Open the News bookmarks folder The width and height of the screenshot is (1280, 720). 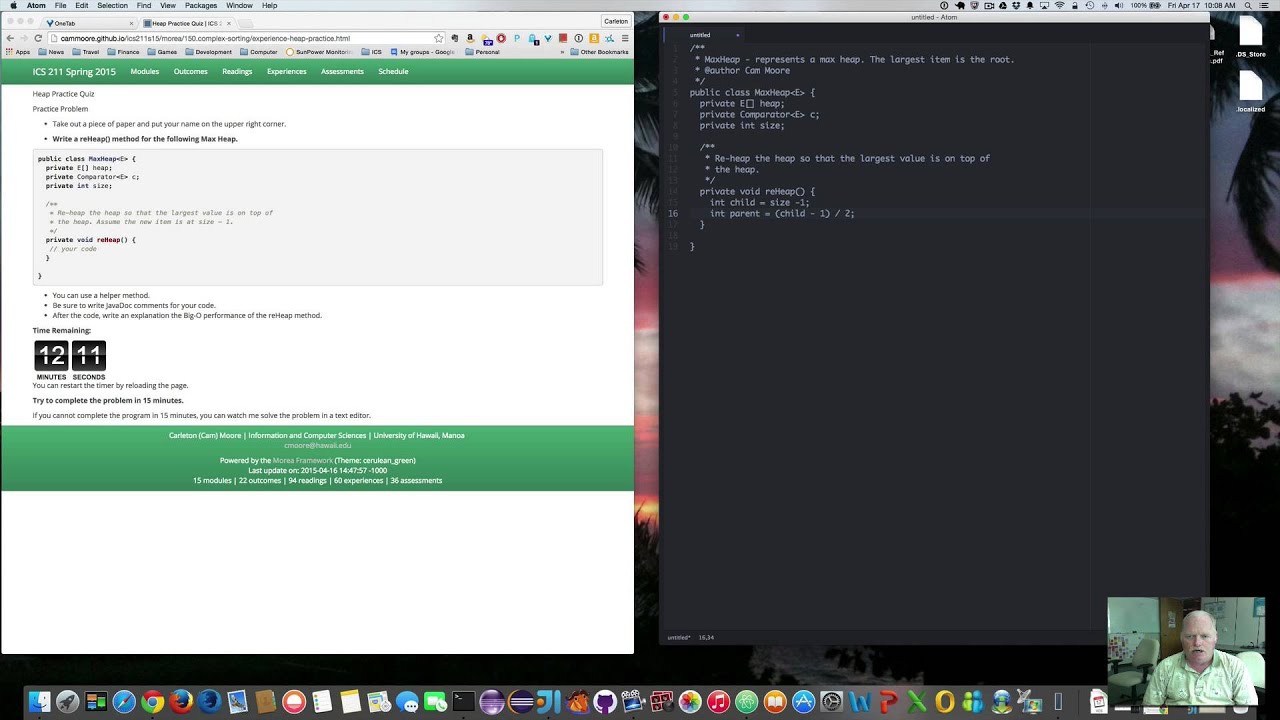coord(50,52)
